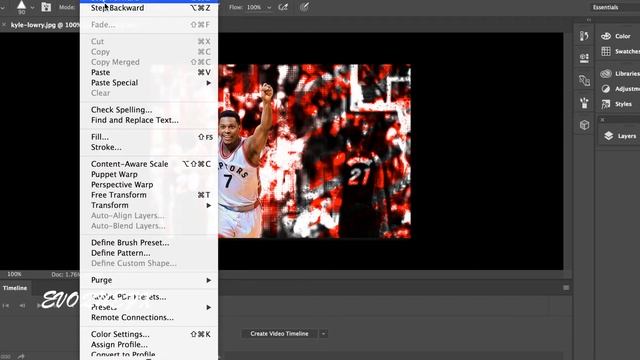Click the zoom level 100% field
This screenshot has width=640, height=360.
click(x=14, y=274)
